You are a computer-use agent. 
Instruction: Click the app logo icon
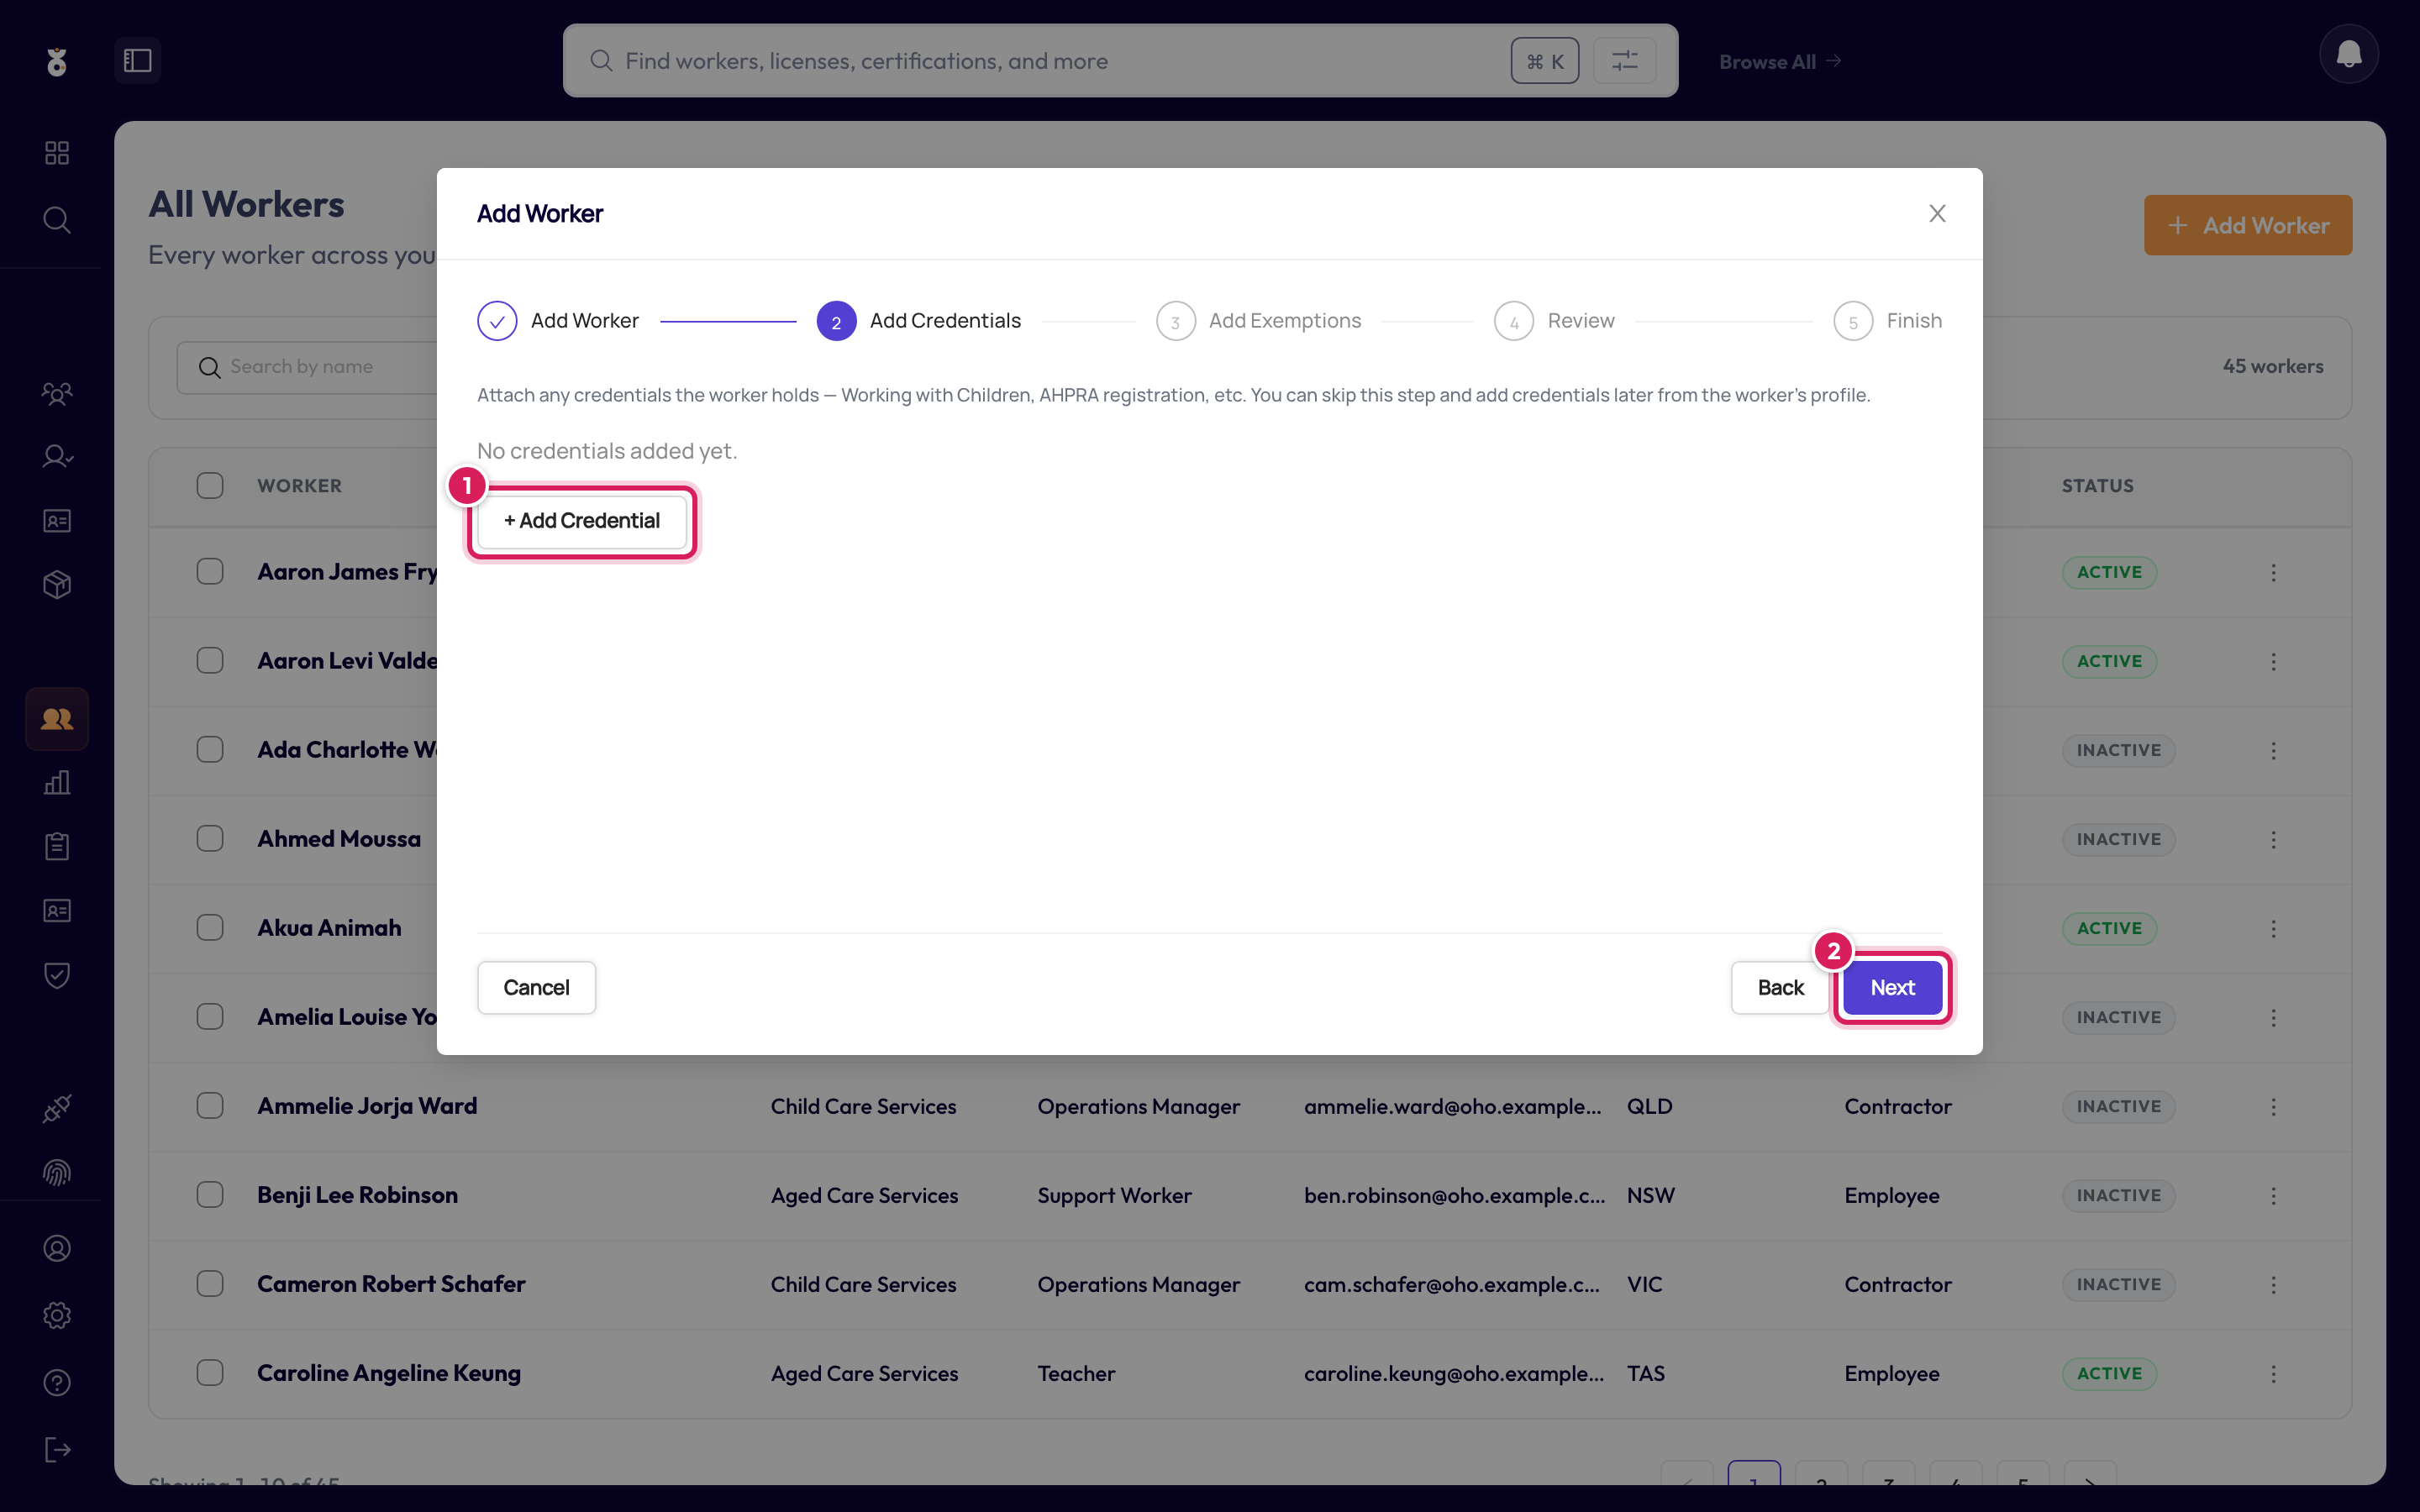(x=57, y=61)
